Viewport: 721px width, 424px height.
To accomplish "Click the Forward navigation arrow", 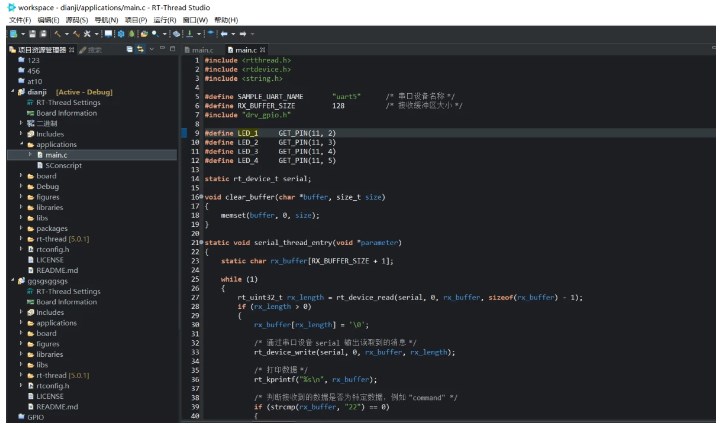I will click(243, 34).
